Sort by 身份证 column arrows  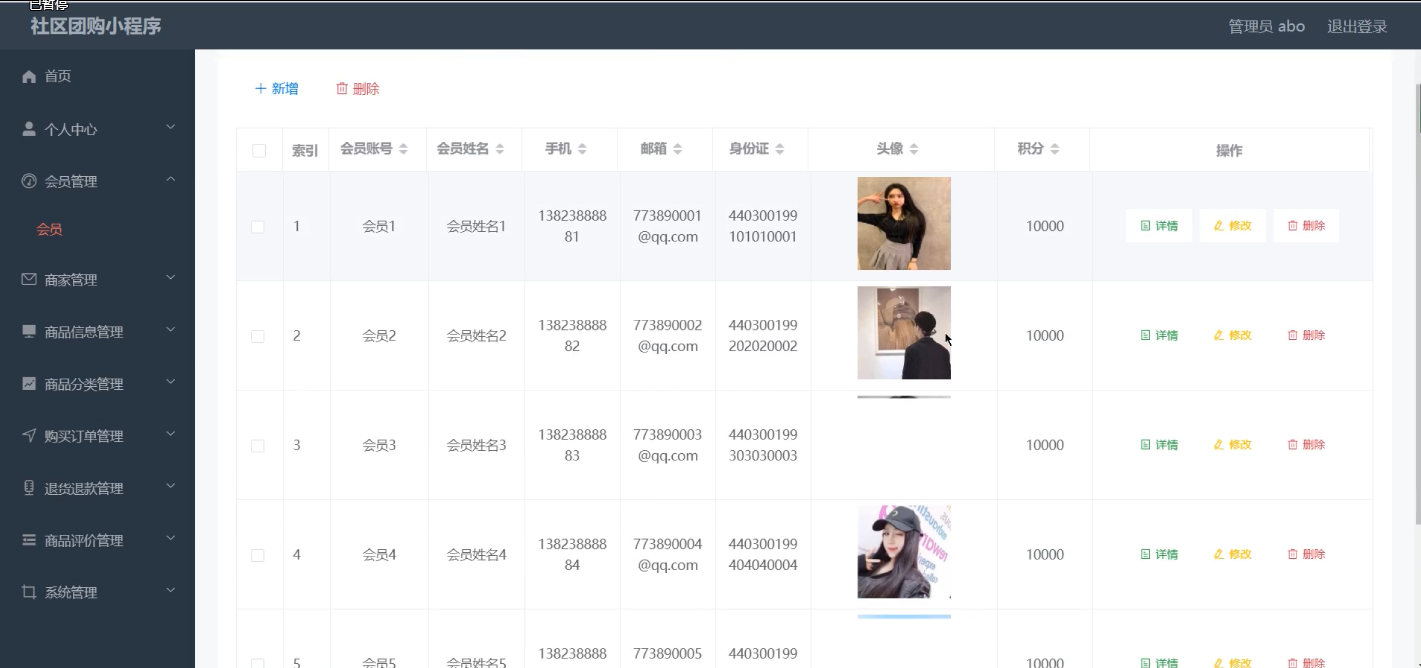click(779, 149)
